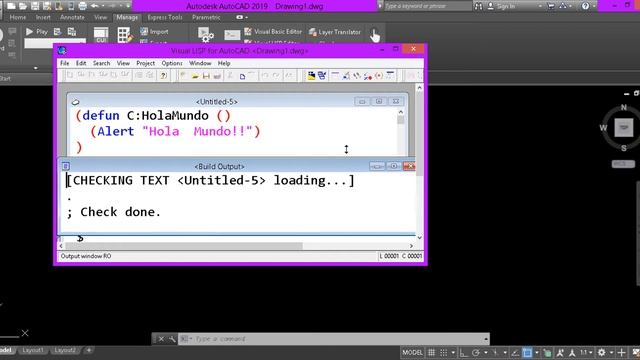The height and width of the screenshot is (360, 640).
Task: Click the Import customization button
Action: click(154, 31)
